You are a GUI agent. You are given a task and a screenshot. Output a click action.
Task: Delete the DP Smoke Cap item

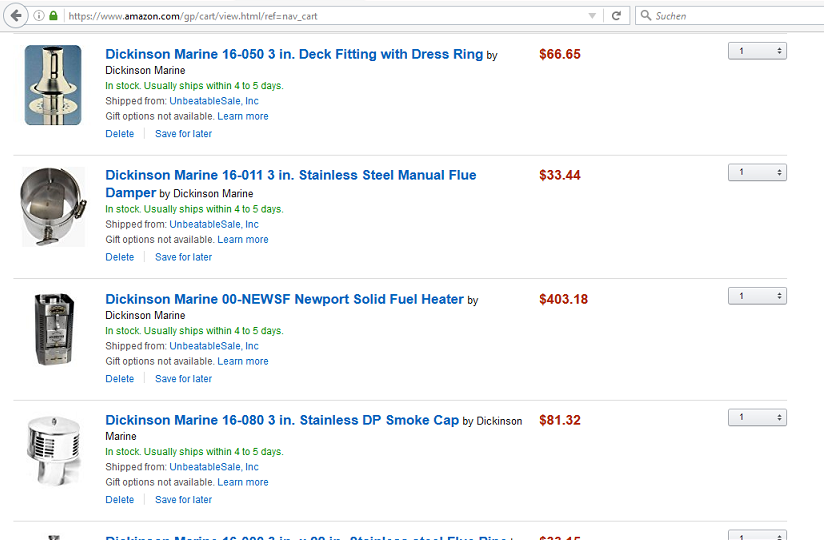pyautogui.click(x=120, y=500)
